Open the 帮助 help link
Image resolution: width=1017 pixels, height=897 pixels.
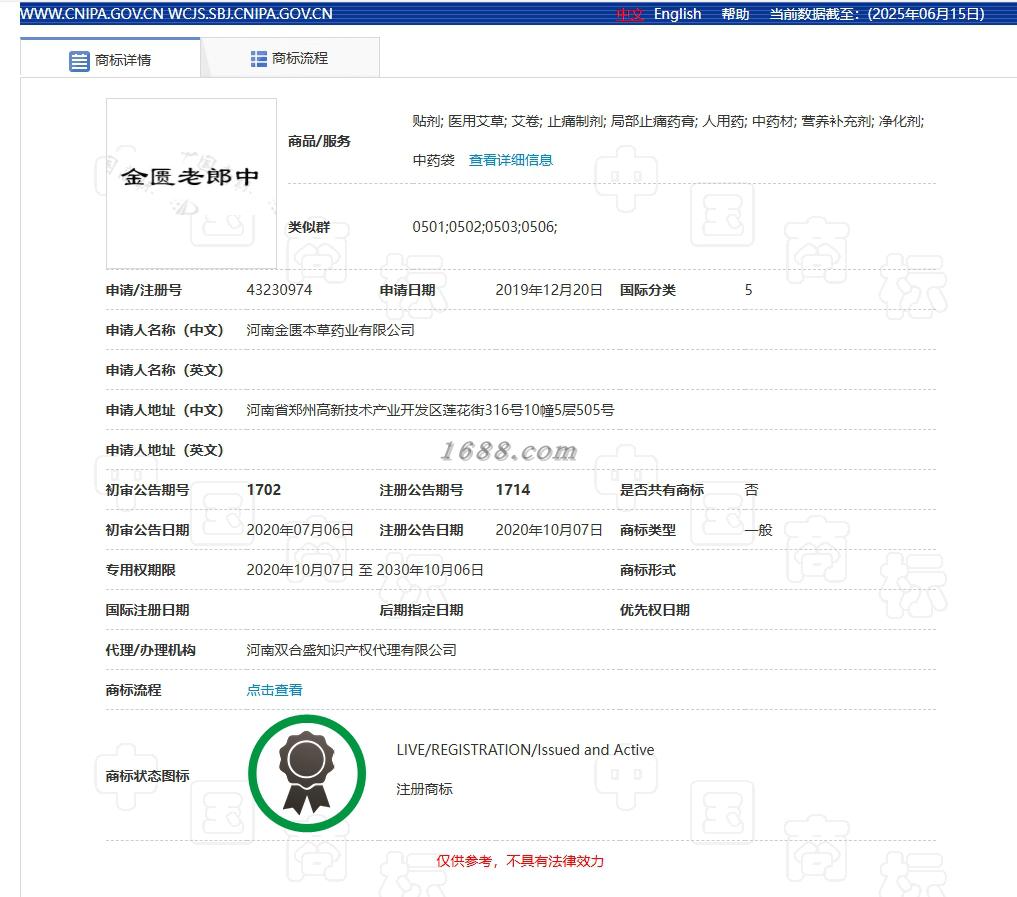click(735, 14)
